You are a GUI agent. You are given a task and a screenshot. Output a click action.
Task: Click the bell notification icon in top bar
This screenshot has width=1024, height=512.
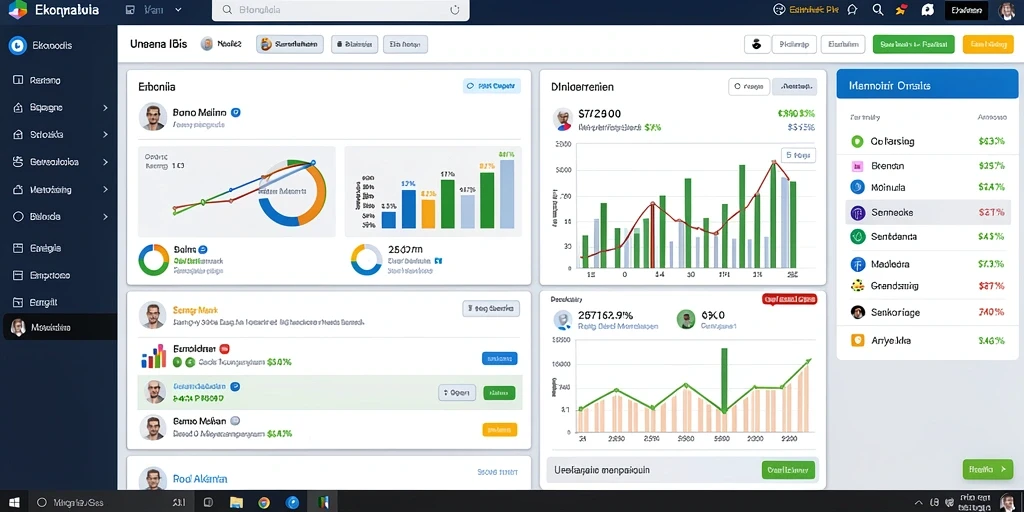852,10
